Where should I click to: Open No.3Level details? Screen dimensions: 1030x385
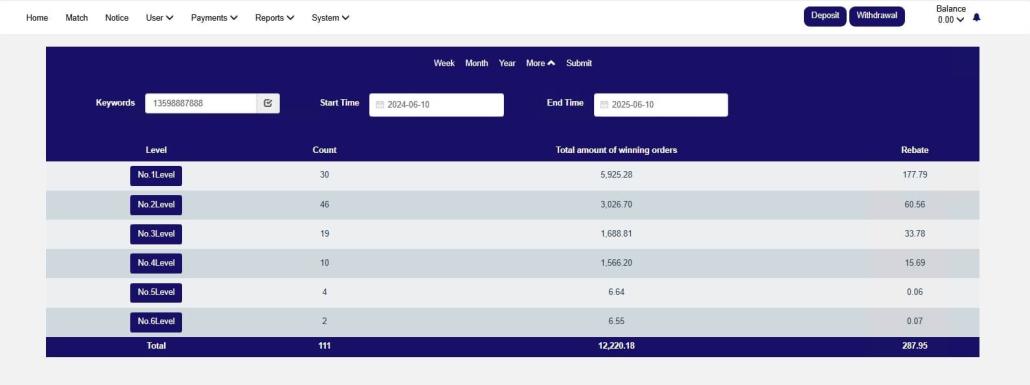click(x=156, y=234)
